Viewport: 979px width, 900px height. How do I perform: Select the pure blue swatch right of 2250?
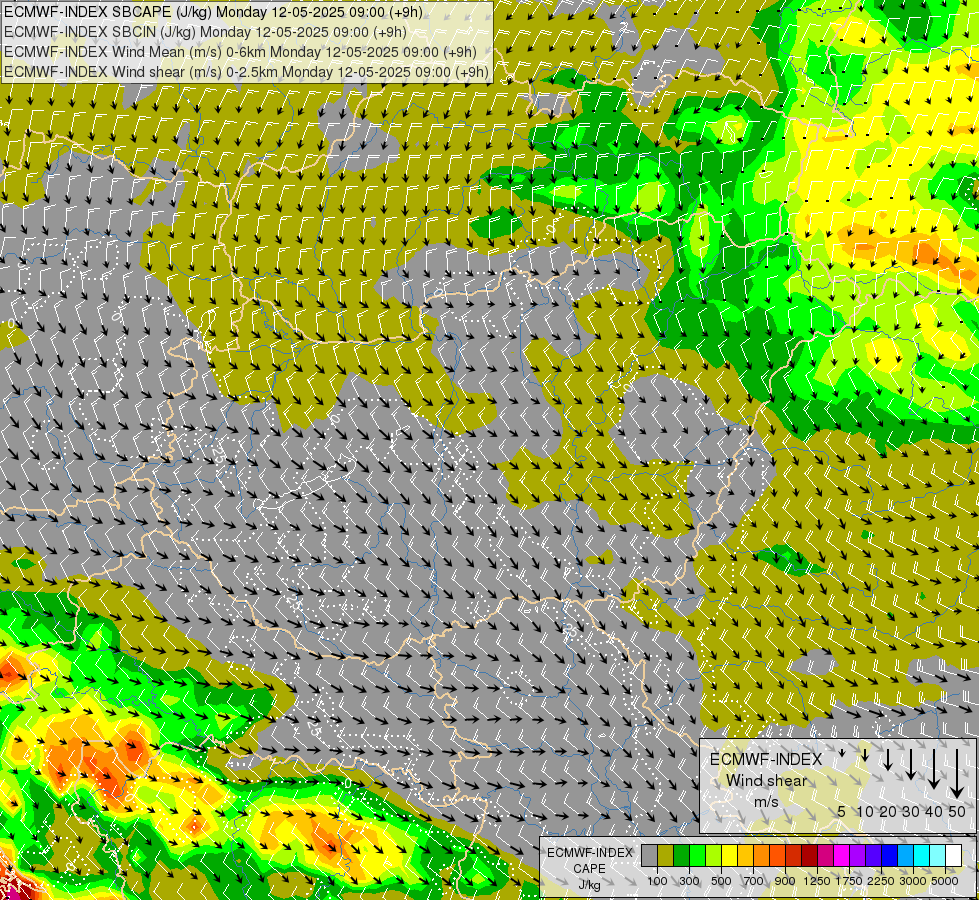point(890,856)
